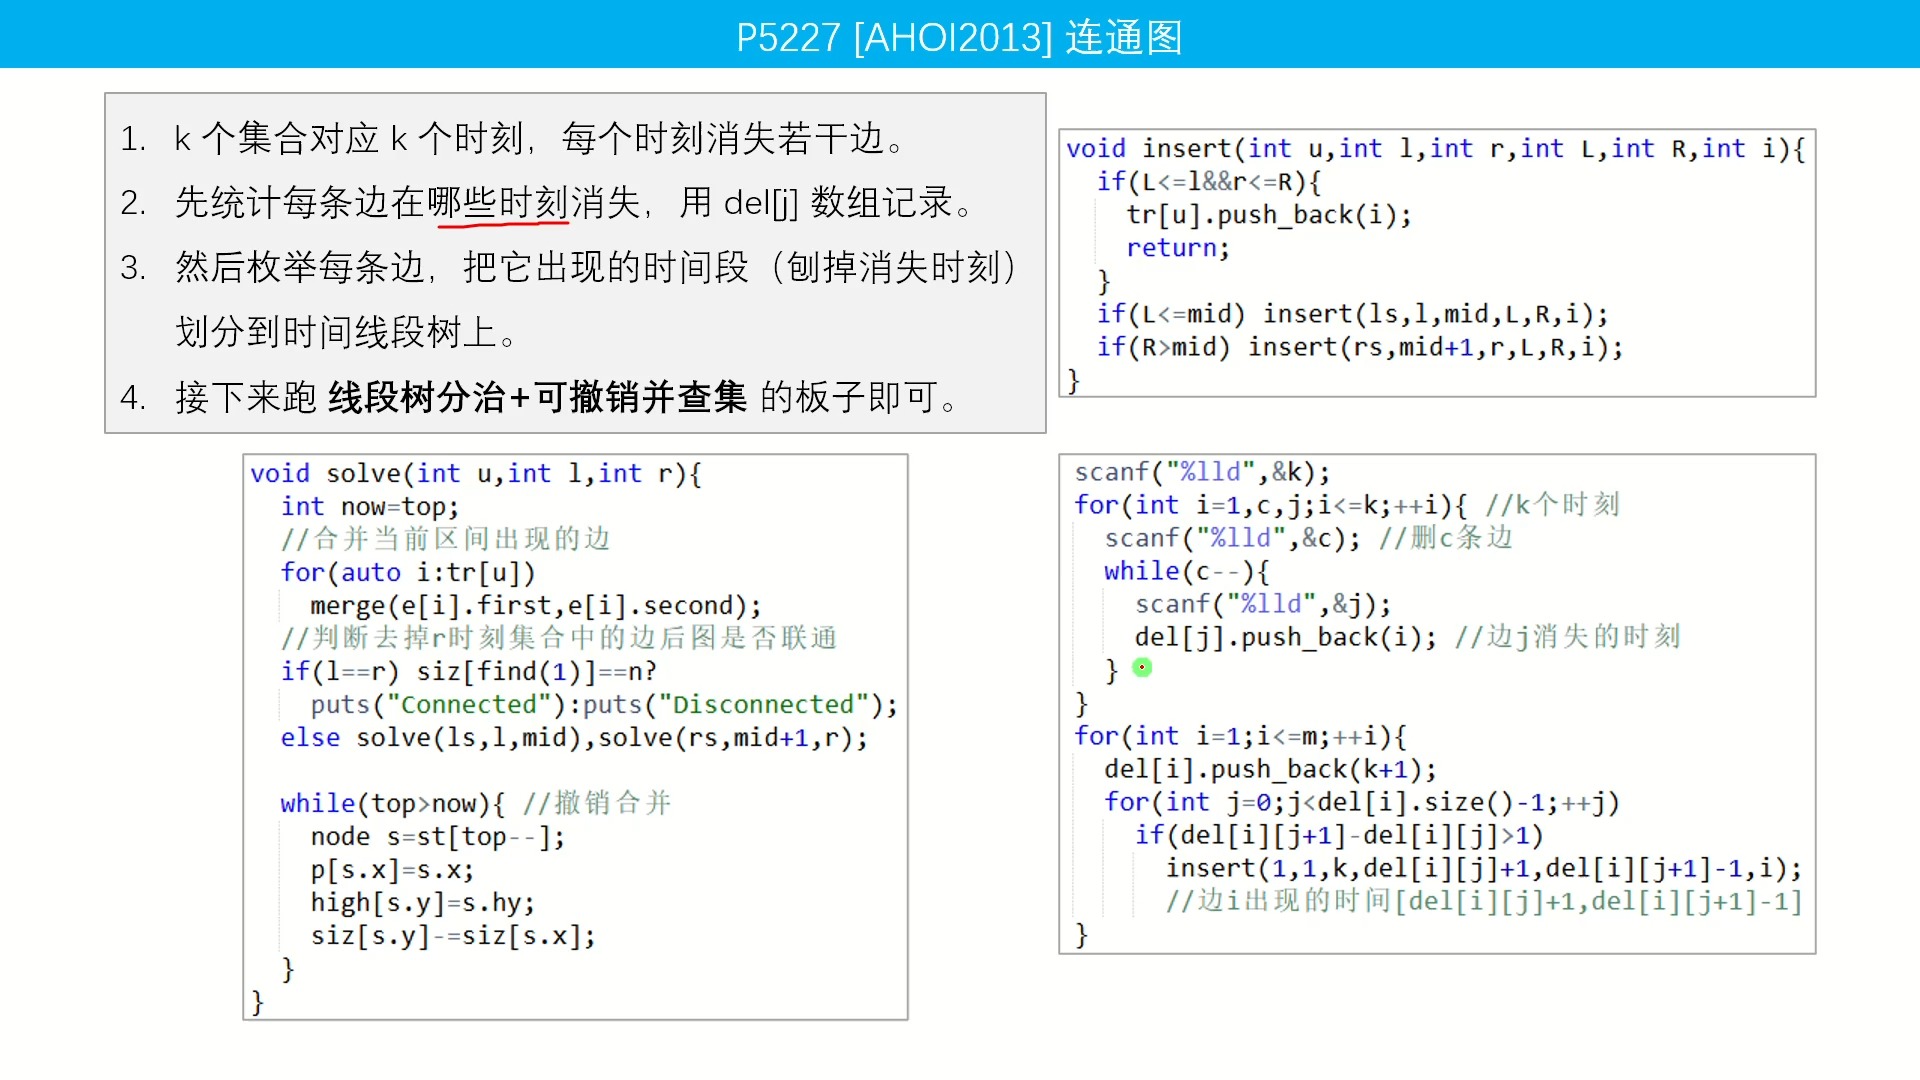This screenshot has width=1920, height=1080.
Task: Click line 'if(l==r) siz[find(1)]==n?'
Action: tap(468, 671)
